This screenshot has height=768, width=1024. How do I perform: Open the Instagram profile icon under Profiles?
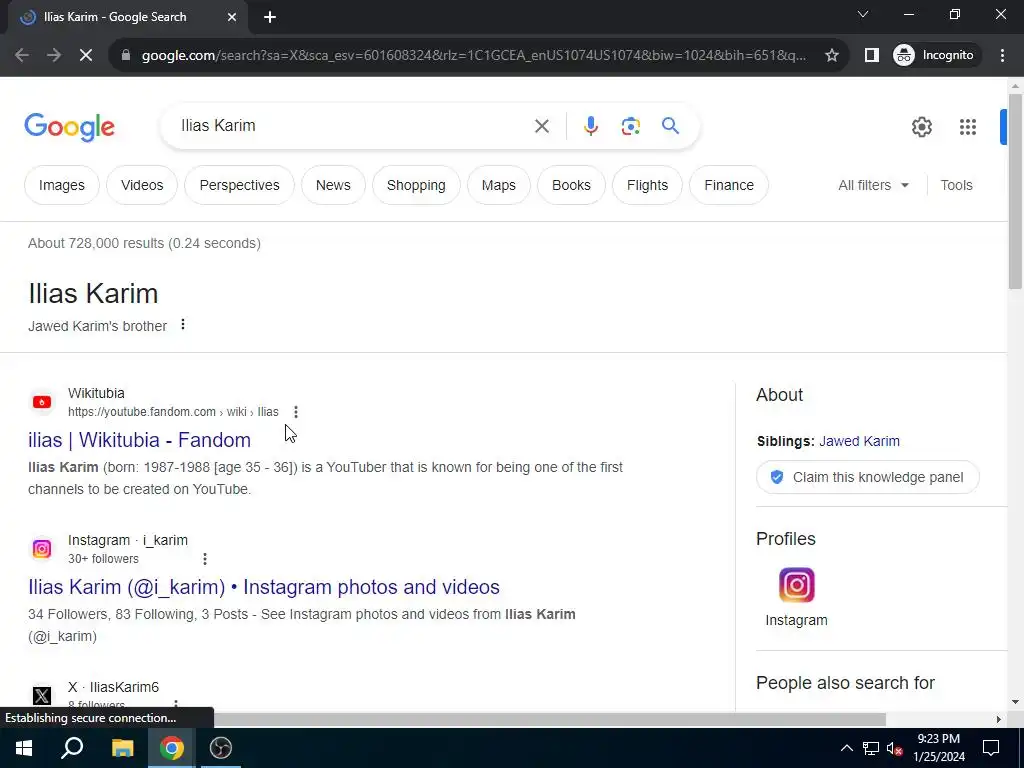[796, 584]
